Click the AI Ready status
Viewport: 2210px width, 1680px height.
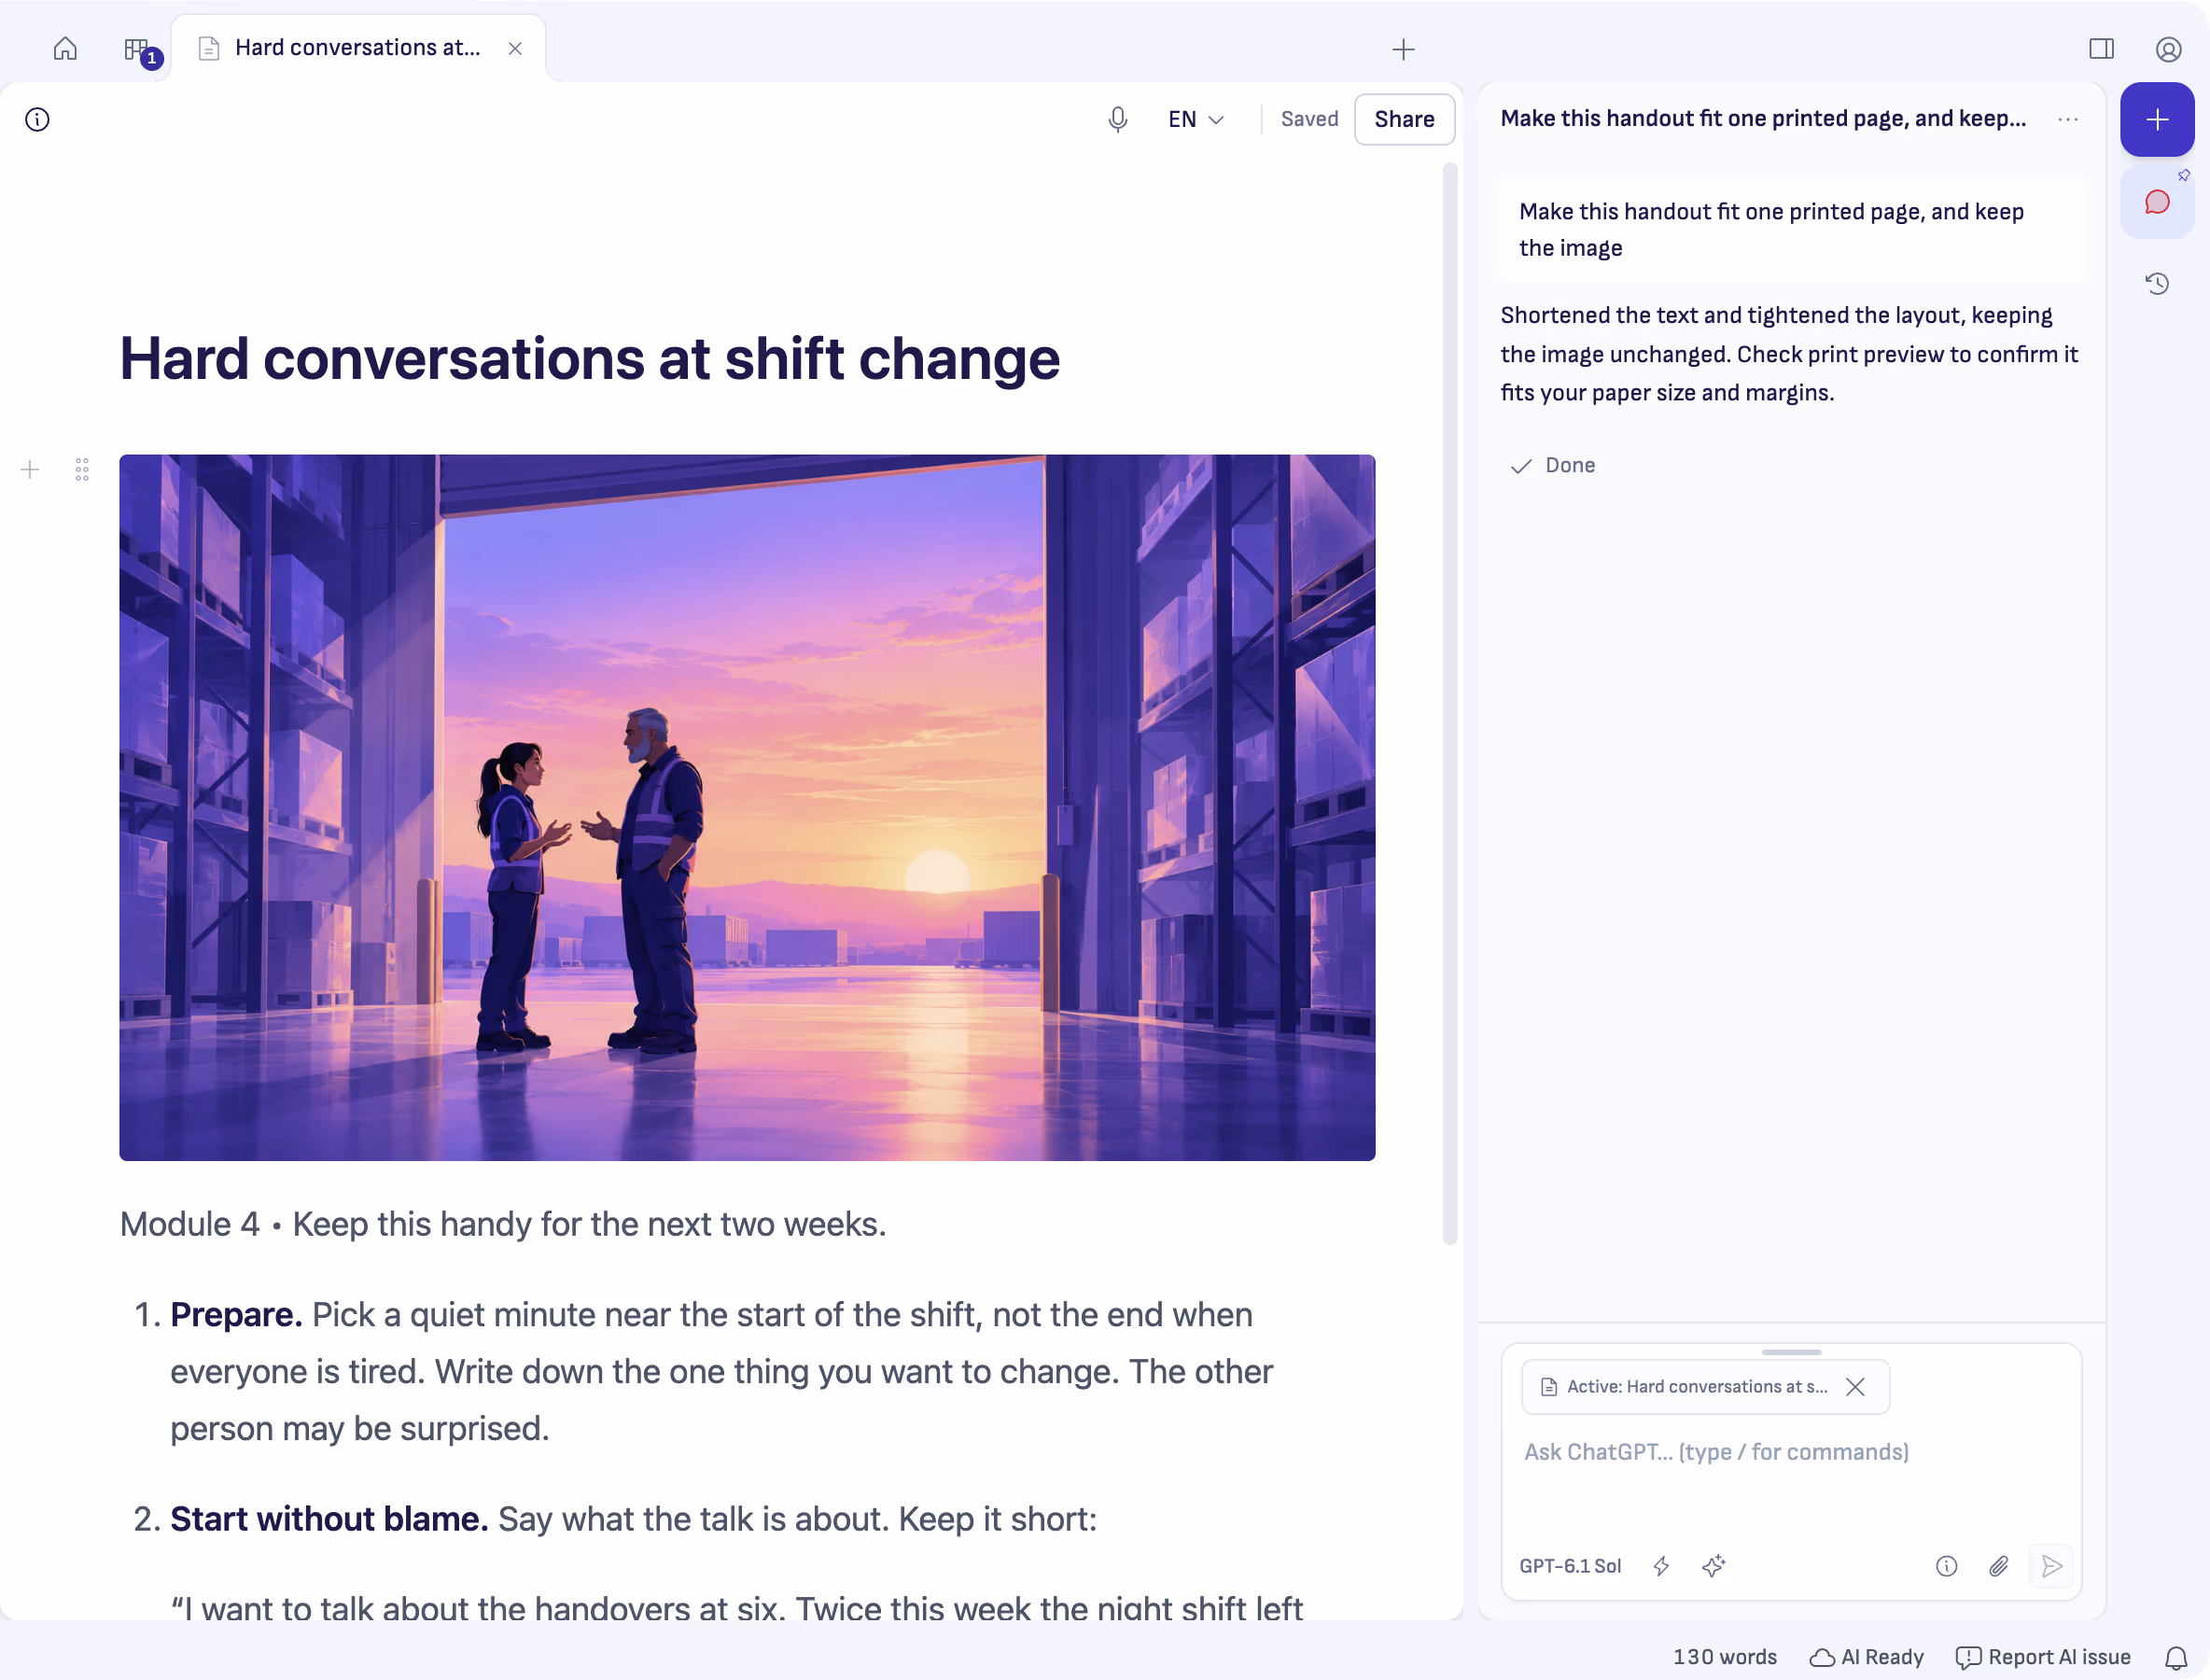tap(1866, 1656)
